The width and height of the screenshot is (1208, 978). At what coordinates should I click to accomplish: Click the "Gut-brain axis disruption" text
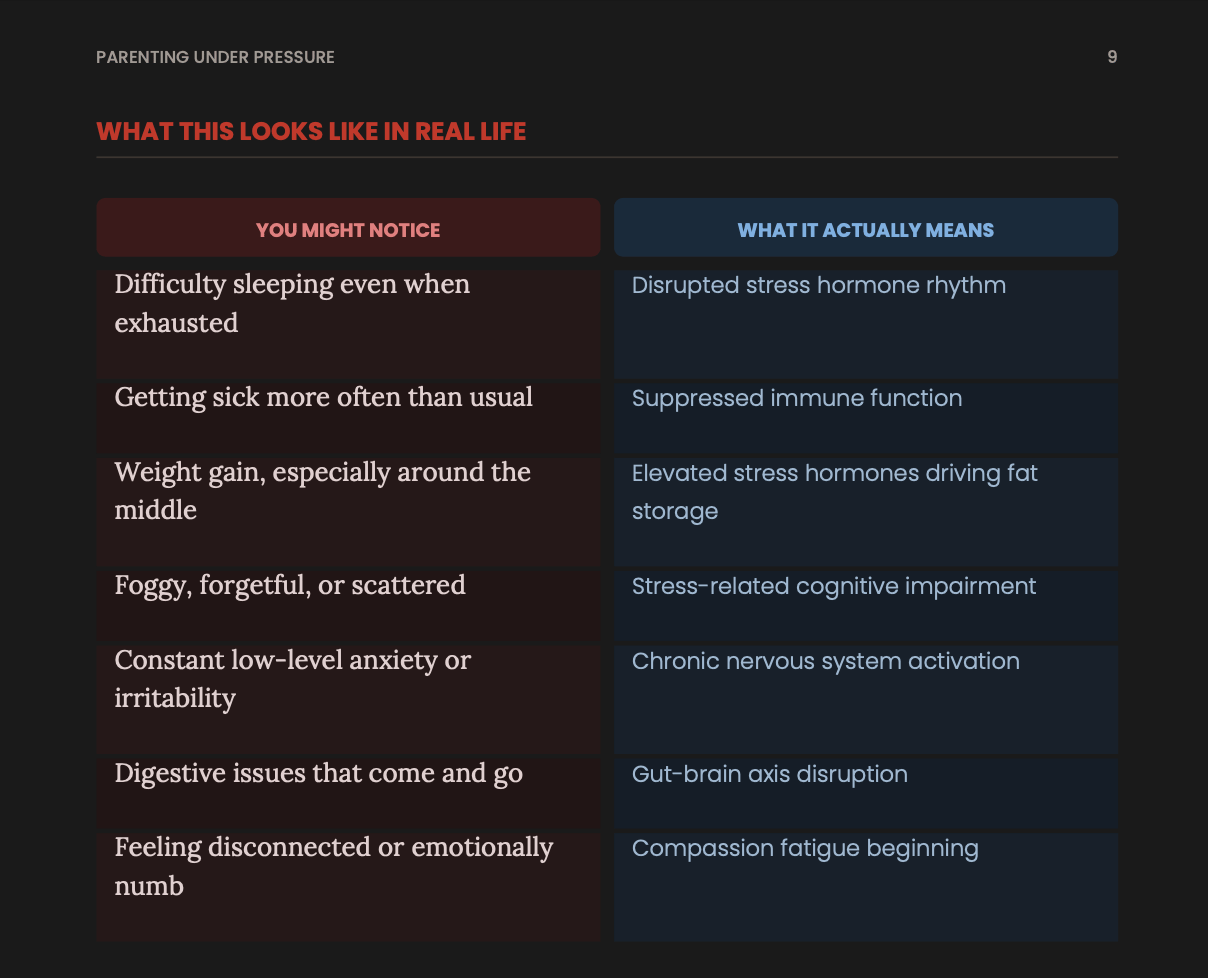(769, 775)
